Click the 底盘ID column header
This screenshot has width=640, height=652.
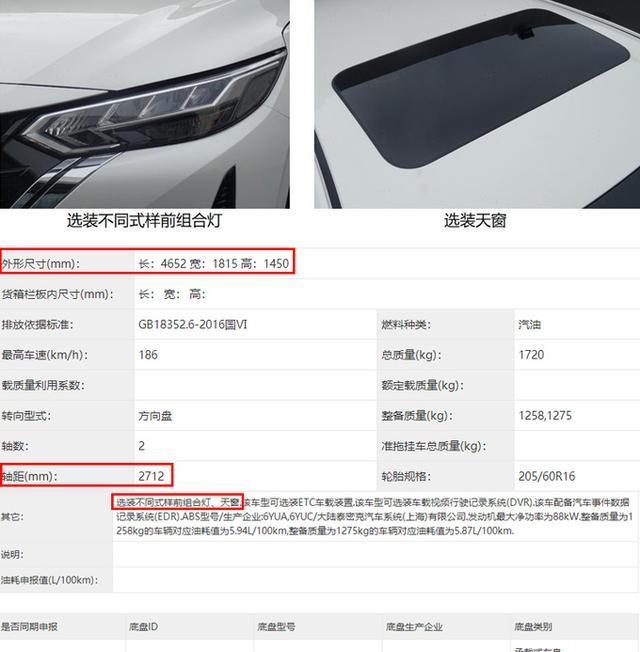pyautogui.click(x=143, y=627)
